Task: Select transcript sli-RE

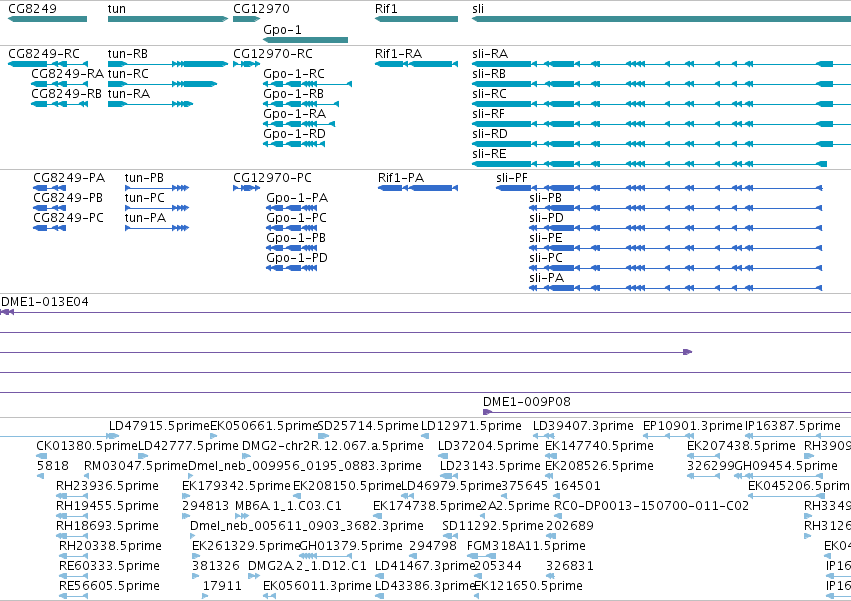Action: point(650,164)
